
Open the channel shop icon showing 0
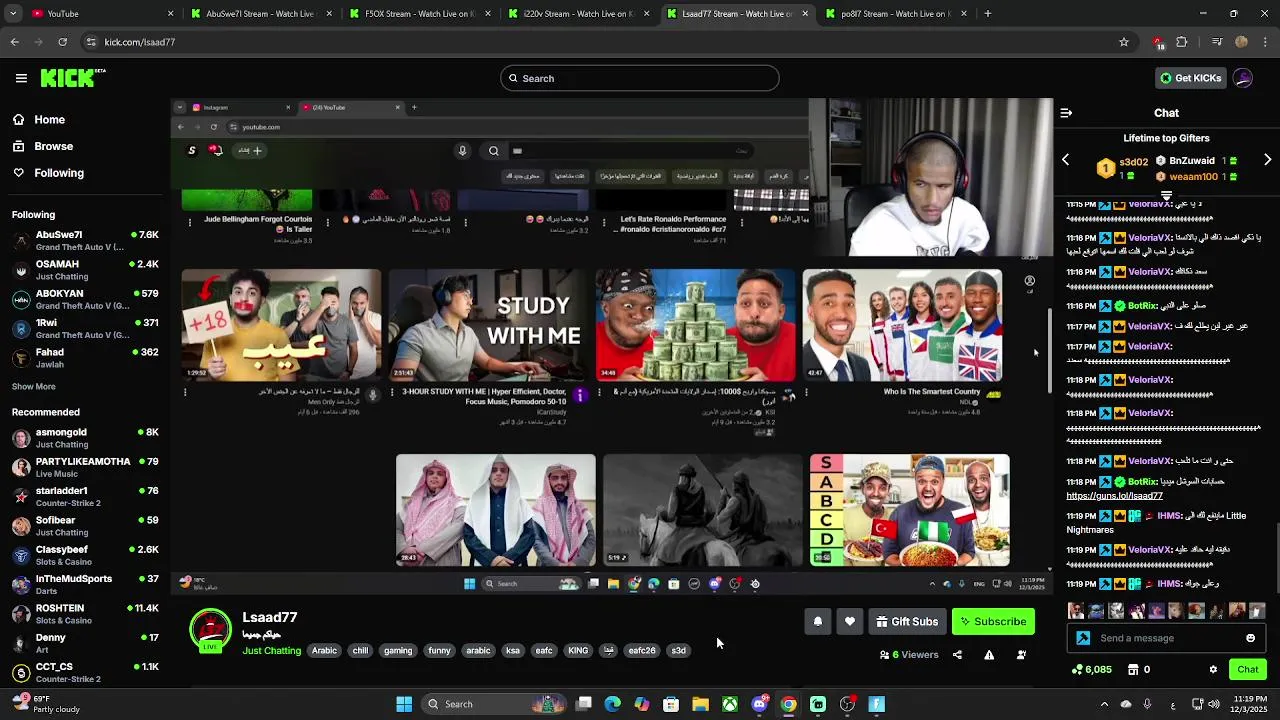(1139, 670)
